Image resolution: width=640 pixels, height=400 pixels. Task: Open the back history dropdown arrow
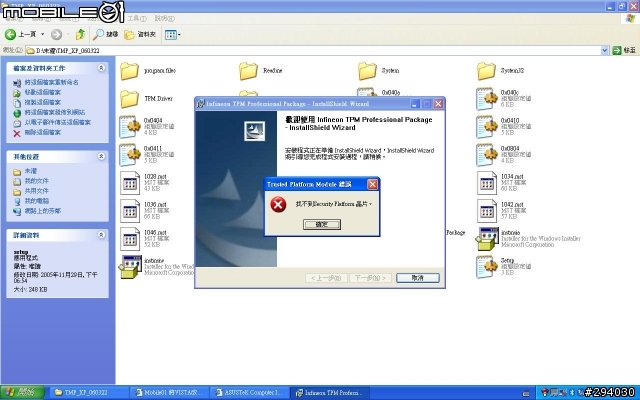point(42,34)
